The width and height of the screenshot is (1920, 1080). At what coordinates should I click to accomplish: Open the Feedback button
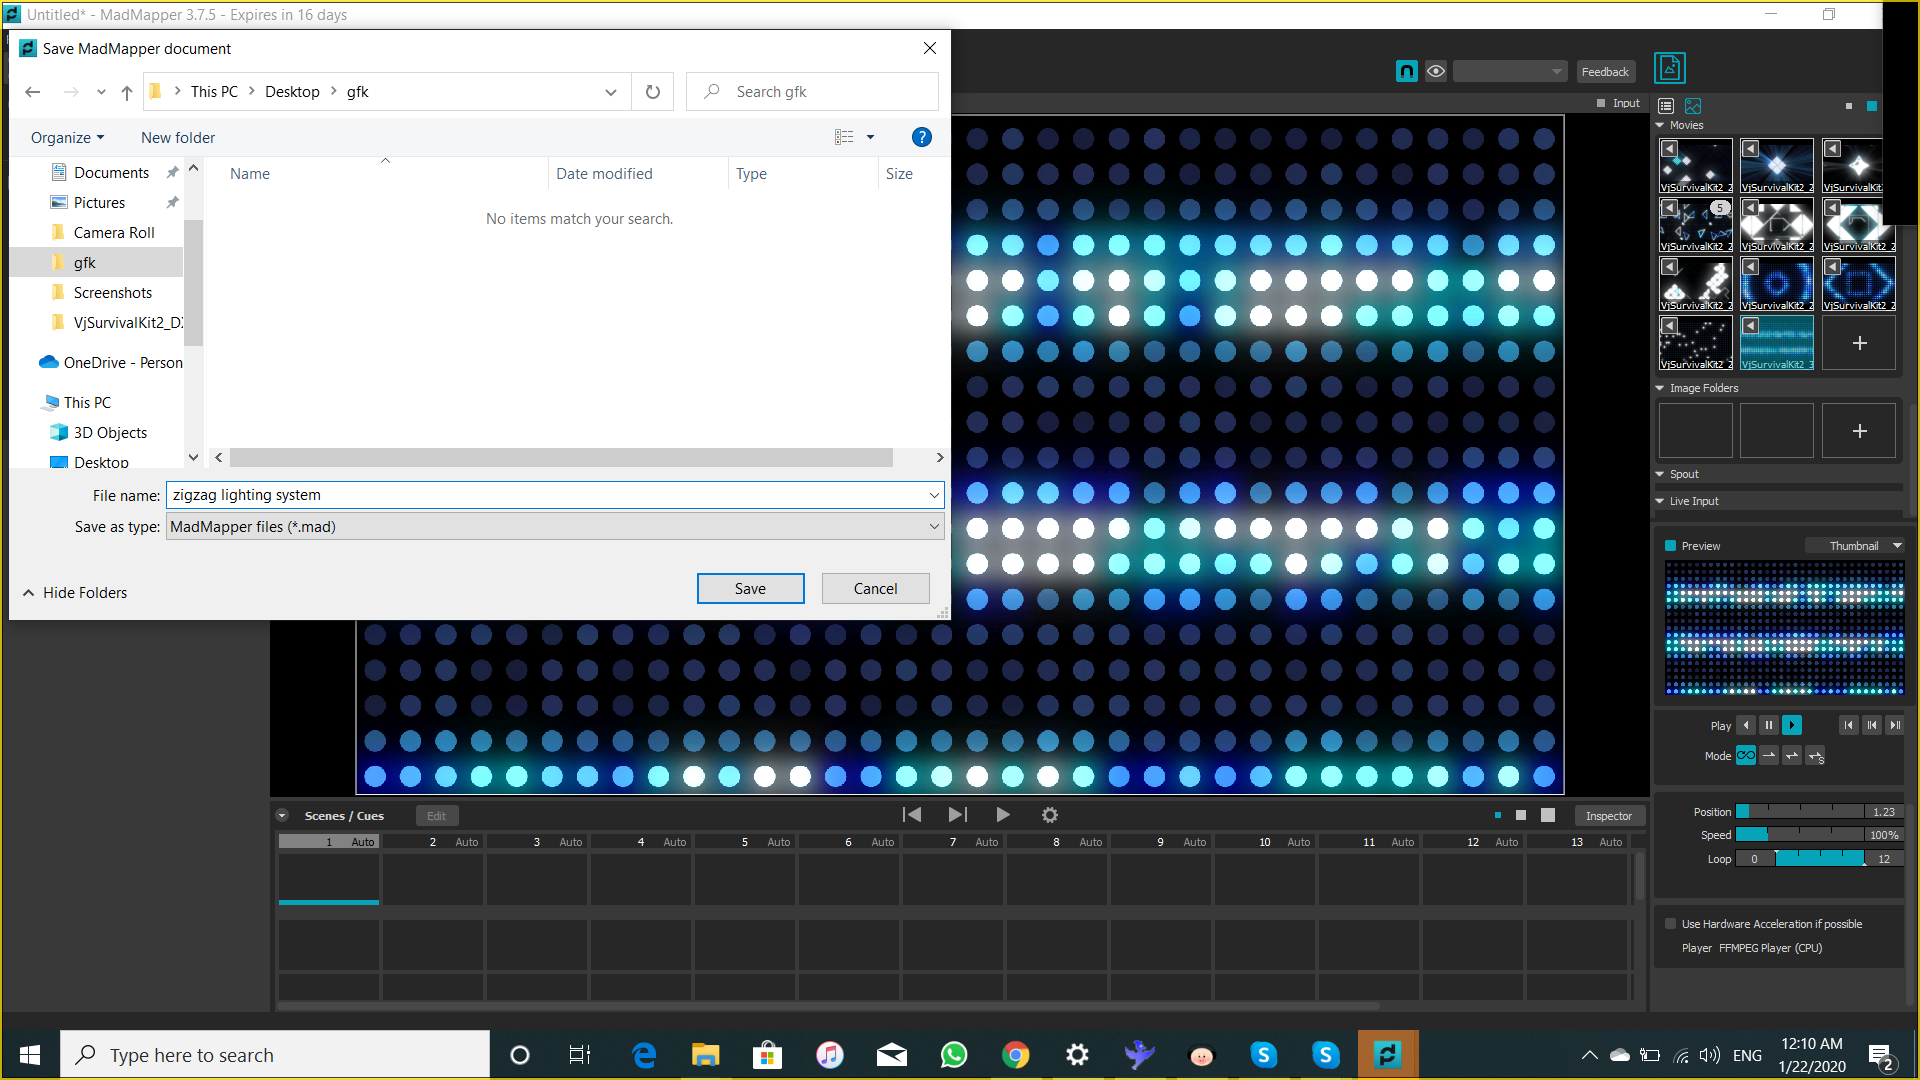(x=1605, y=71)
